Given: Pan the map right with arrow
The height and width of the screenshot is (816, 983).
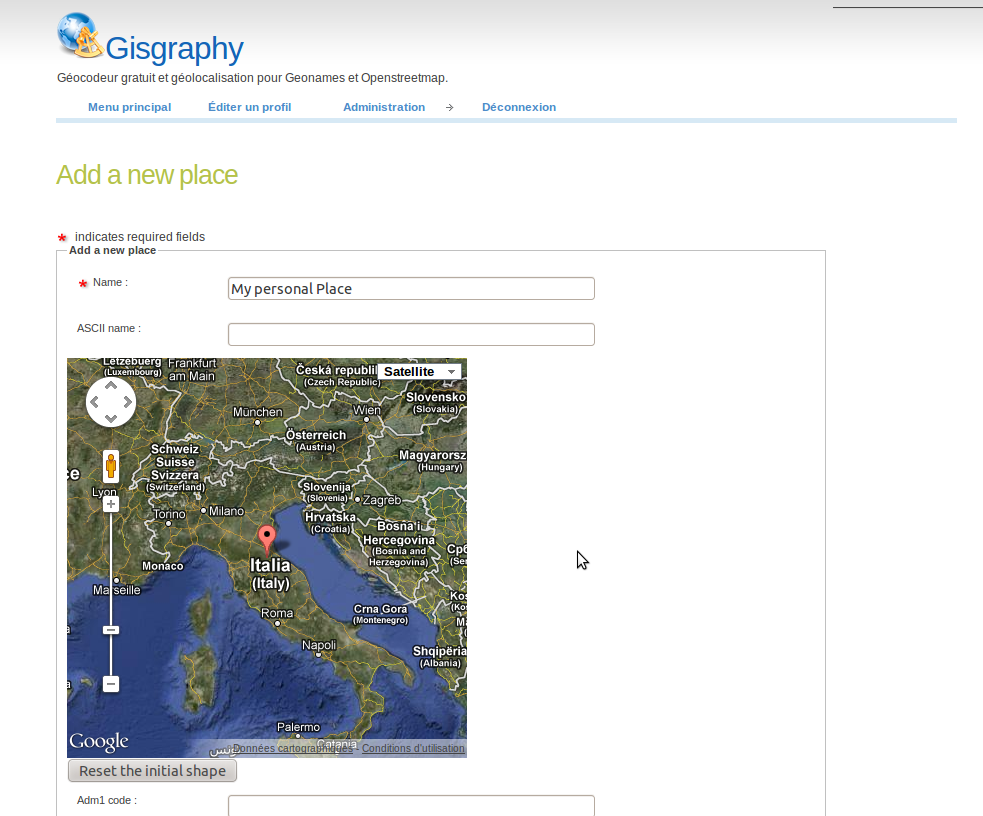Looking at the screenshot, I should (x=127, y=402).
